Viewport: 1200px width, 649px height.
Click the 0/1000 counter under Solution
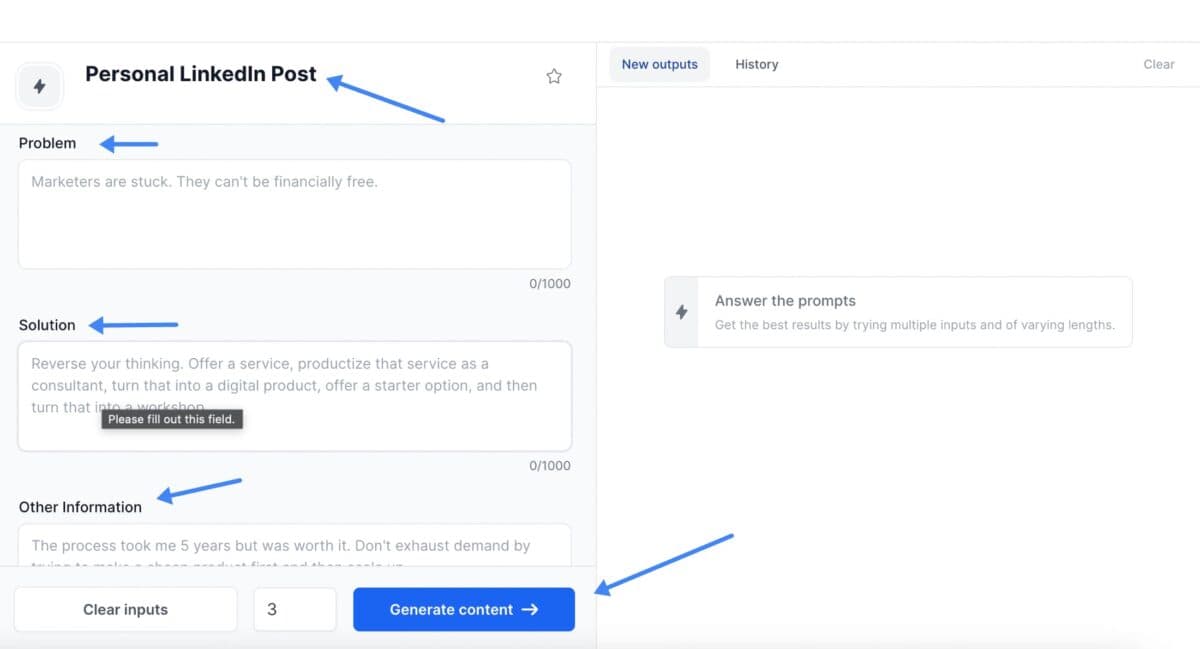pyautogui.click(x=549, y=466)
